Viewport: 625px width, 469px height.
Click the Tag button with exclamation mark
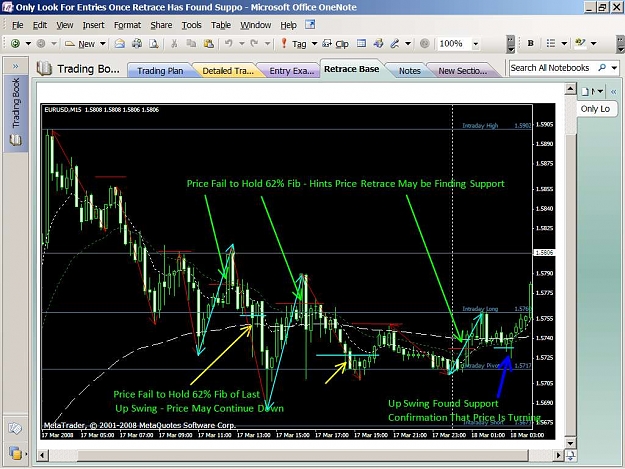pos(293,44)
